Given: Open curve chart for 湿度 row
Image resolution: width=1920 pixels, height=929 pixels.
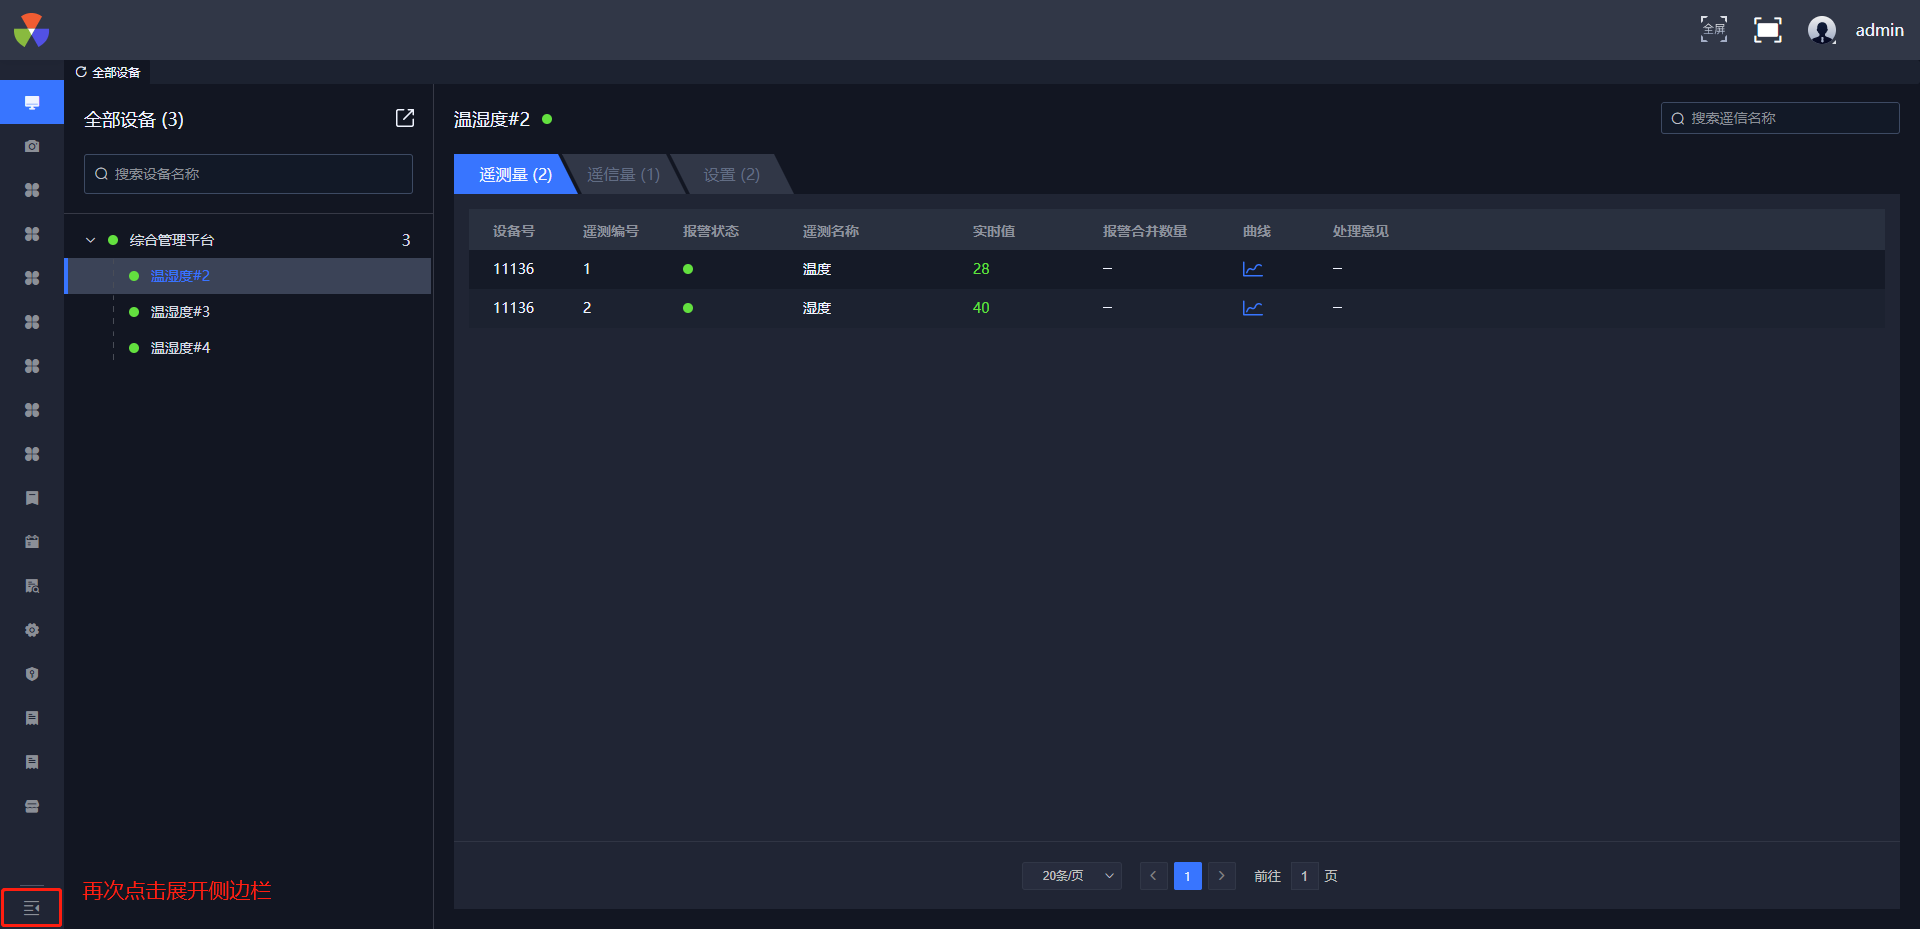Looking at the screenshot, I should pos(1252,308).
